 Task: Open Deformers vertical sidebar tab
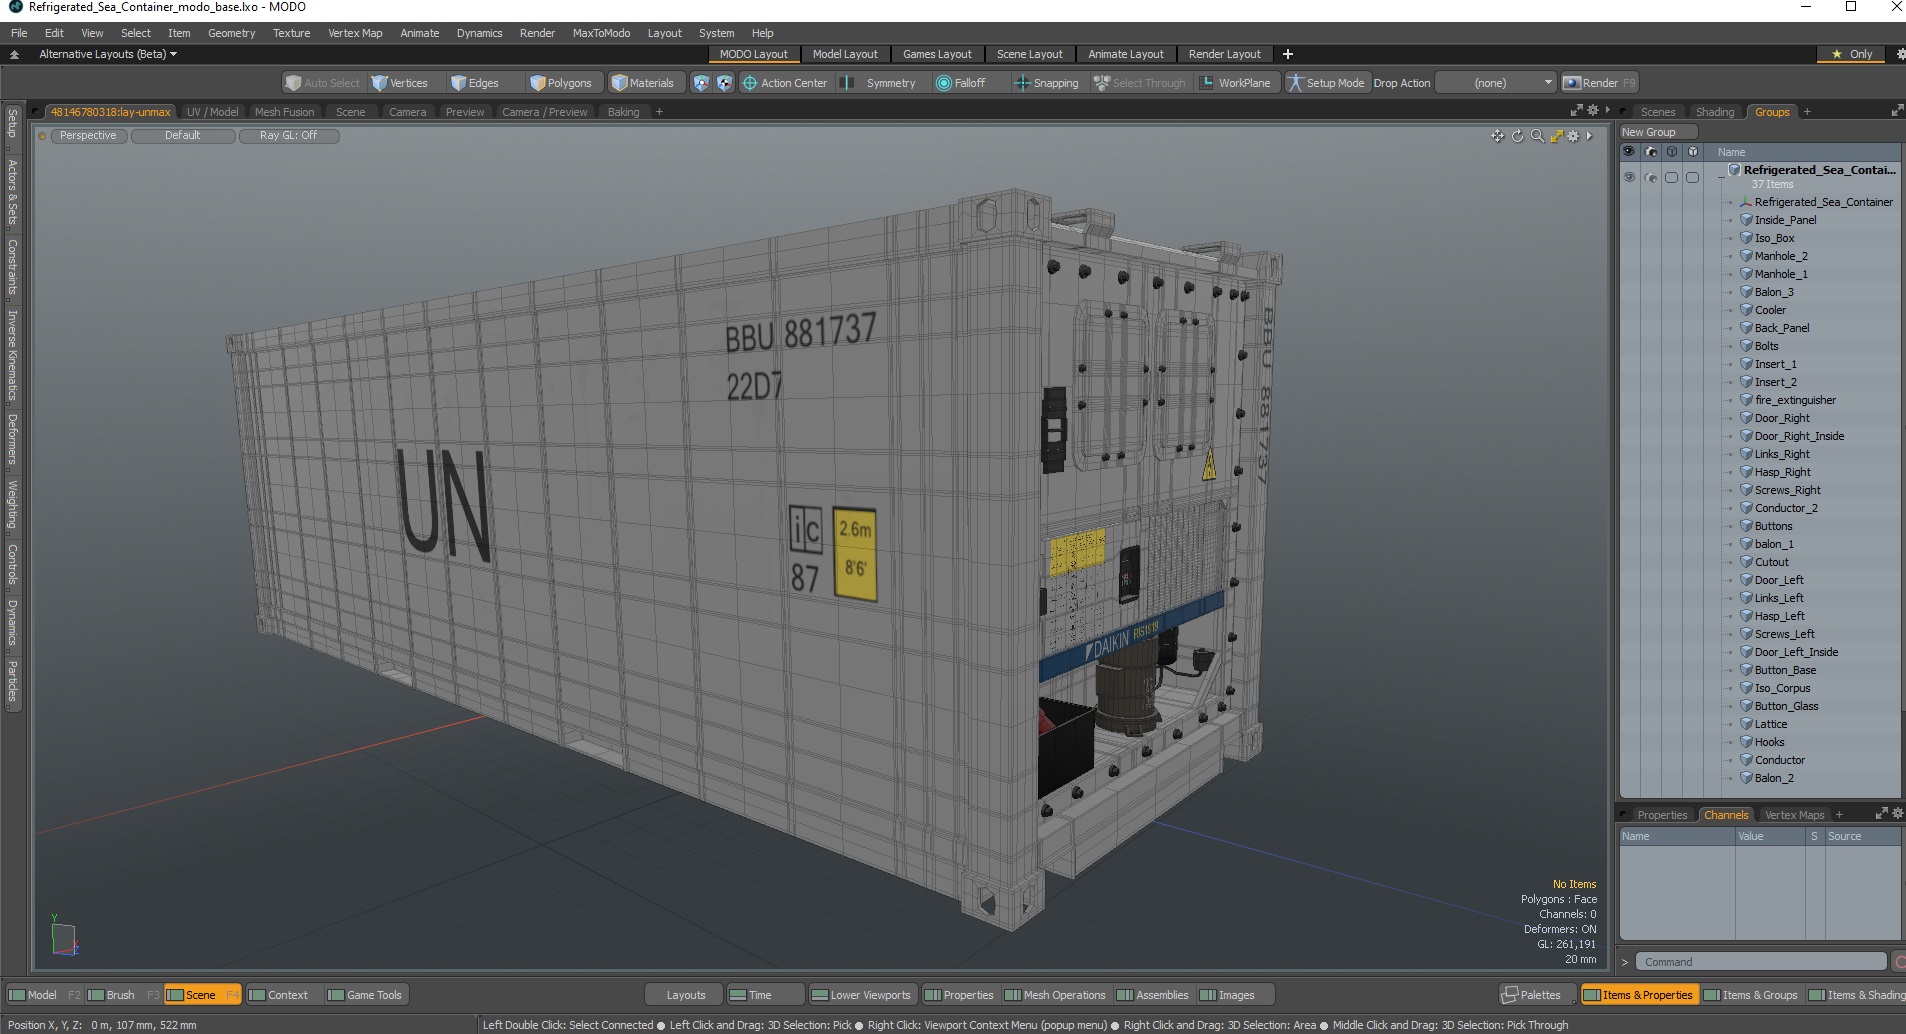pyautogui.click(x=12, y=440)
